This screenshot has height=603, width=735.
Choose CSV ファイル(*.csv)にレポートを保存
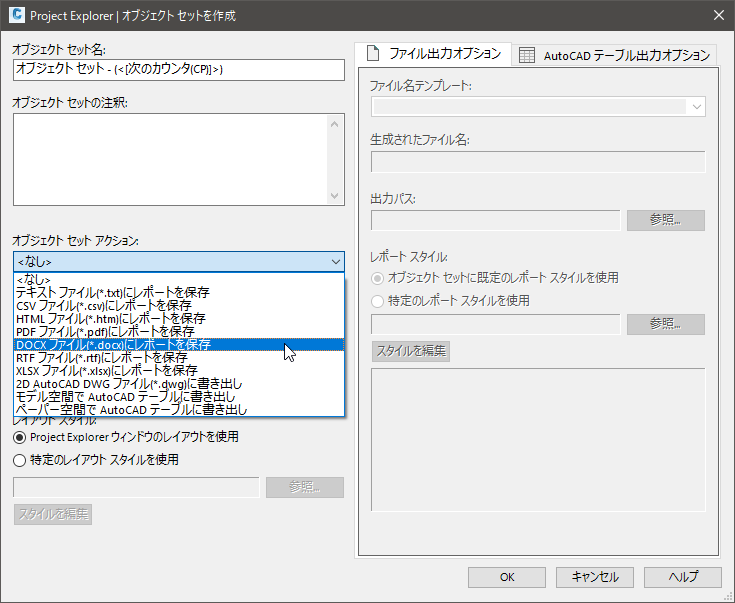click(x=179, y=305)
